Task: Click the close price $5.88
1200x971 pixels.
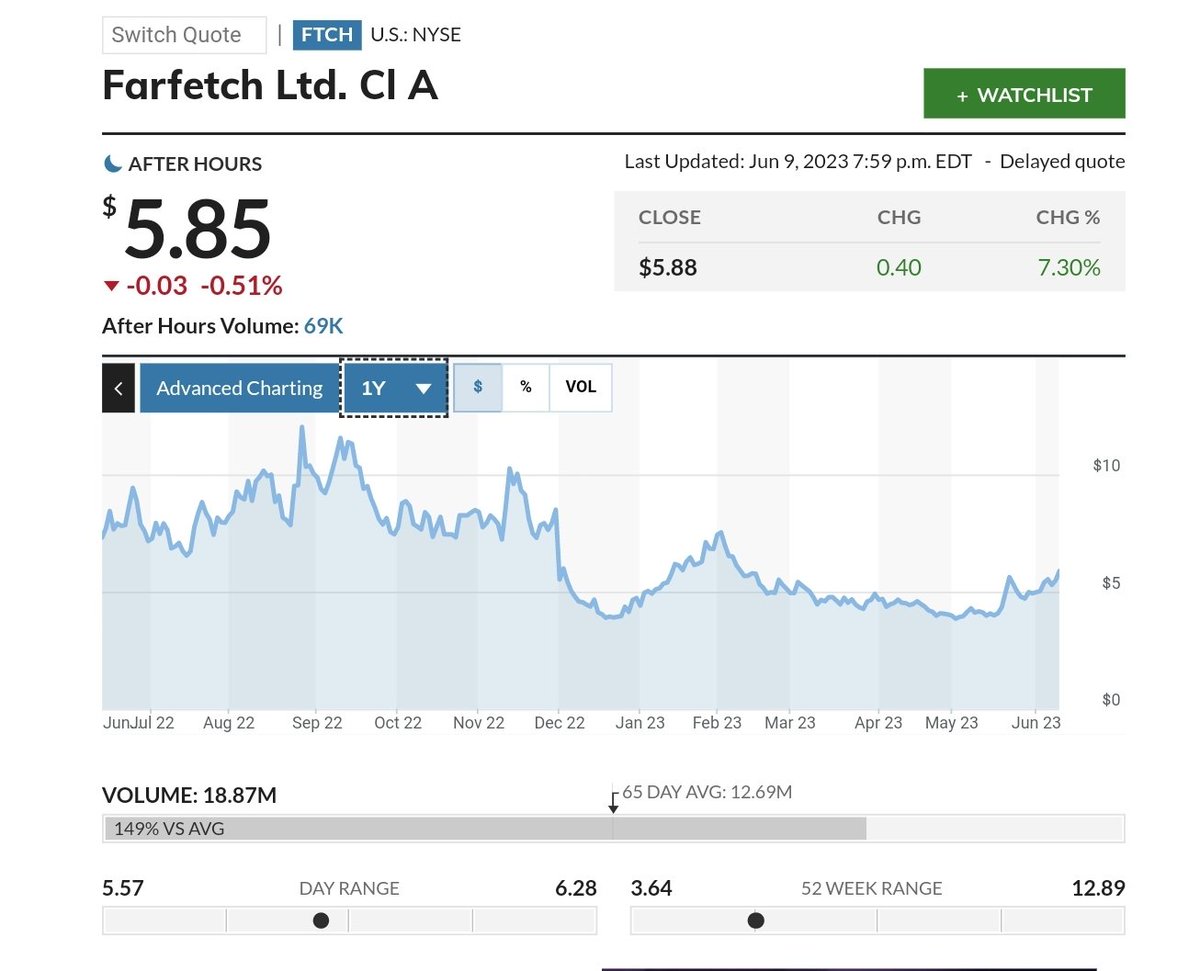Action: coord(668,267)
